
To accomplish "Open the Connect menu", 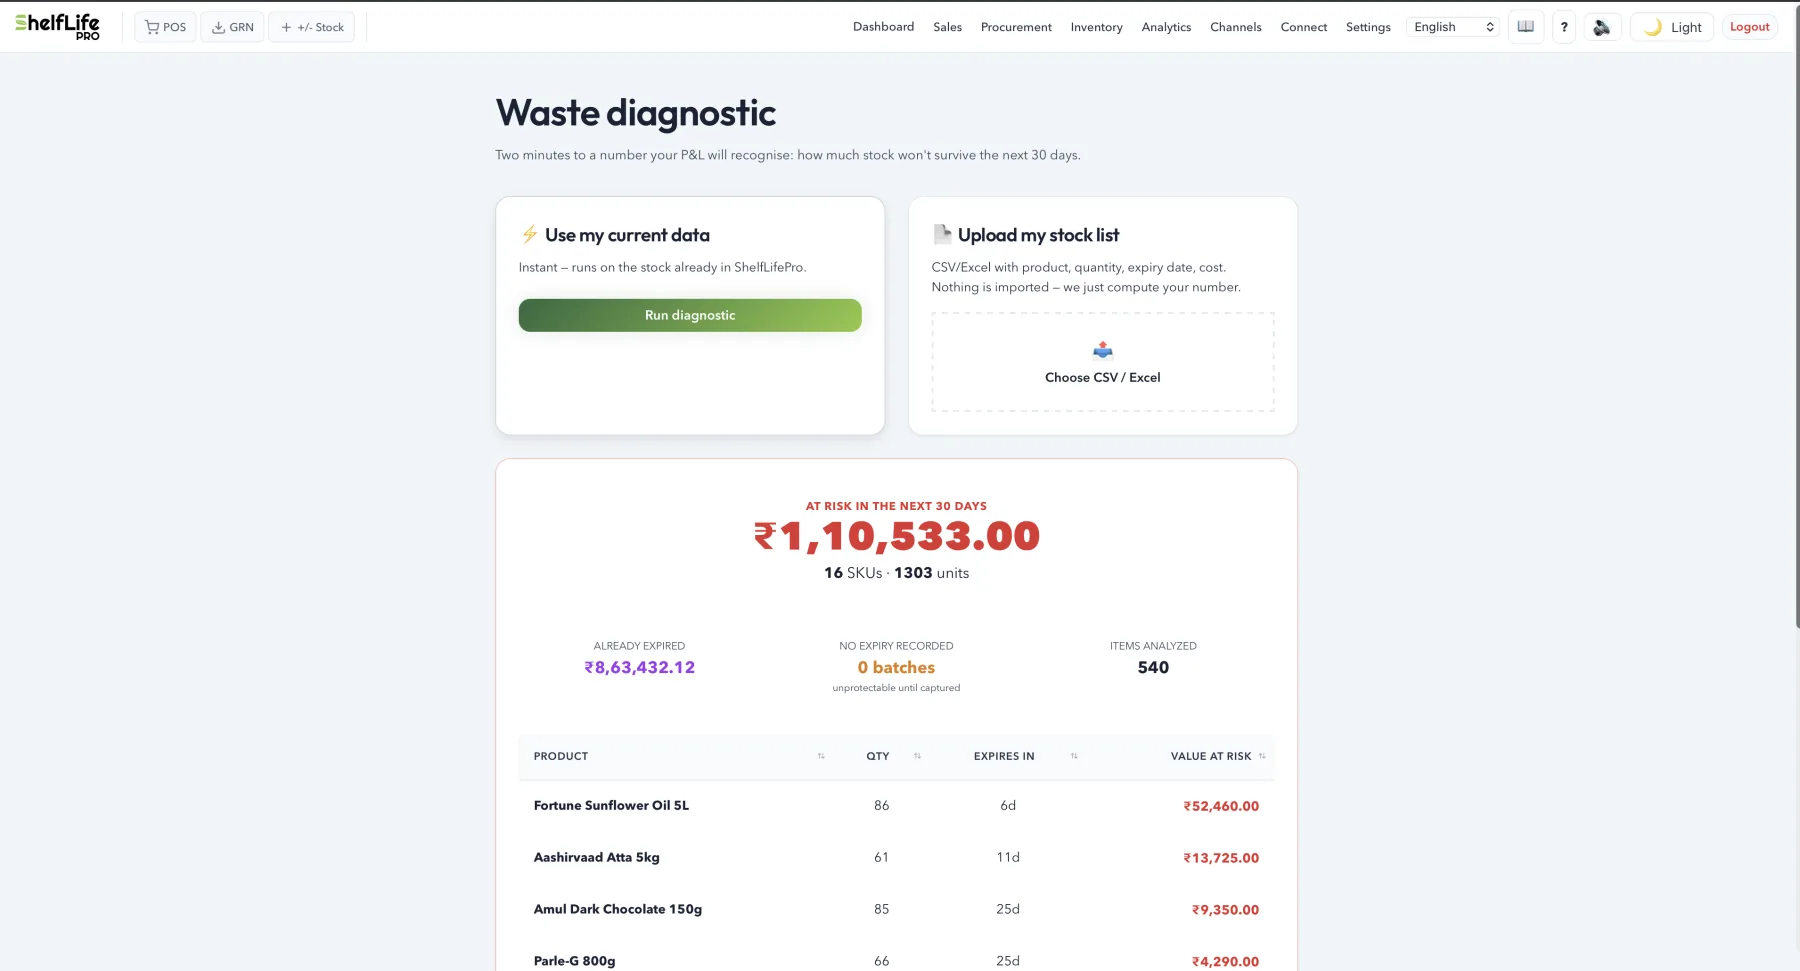I will pyautogui.click(x=1303, y=27).
